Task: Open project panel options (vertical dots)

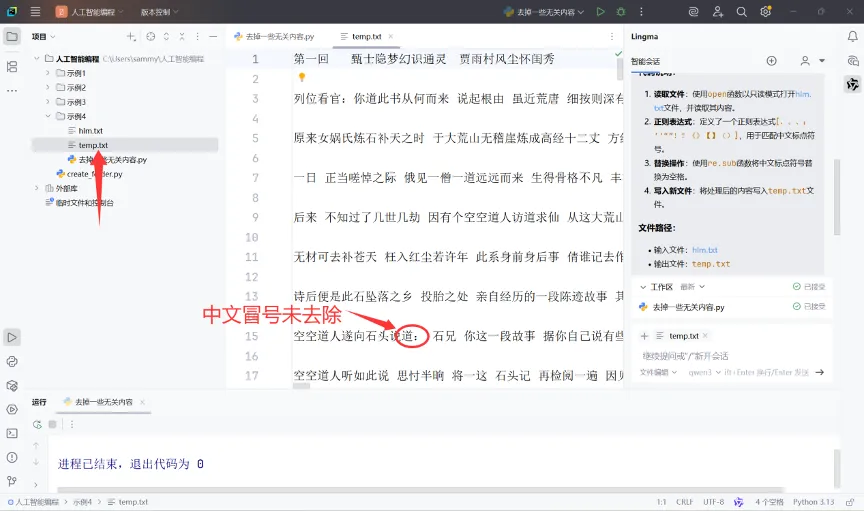Action: pos(197,36)
